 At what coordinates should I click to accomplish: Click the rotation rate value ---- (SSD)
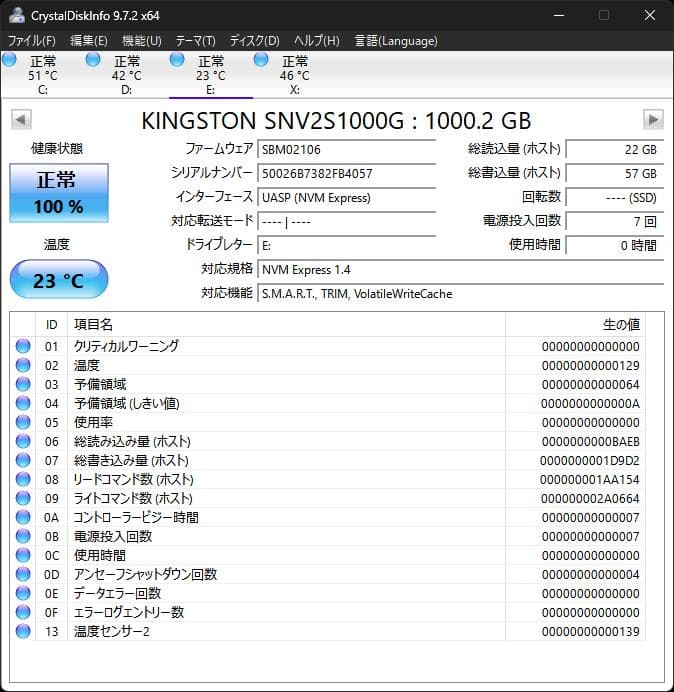[x=614, y=197]
